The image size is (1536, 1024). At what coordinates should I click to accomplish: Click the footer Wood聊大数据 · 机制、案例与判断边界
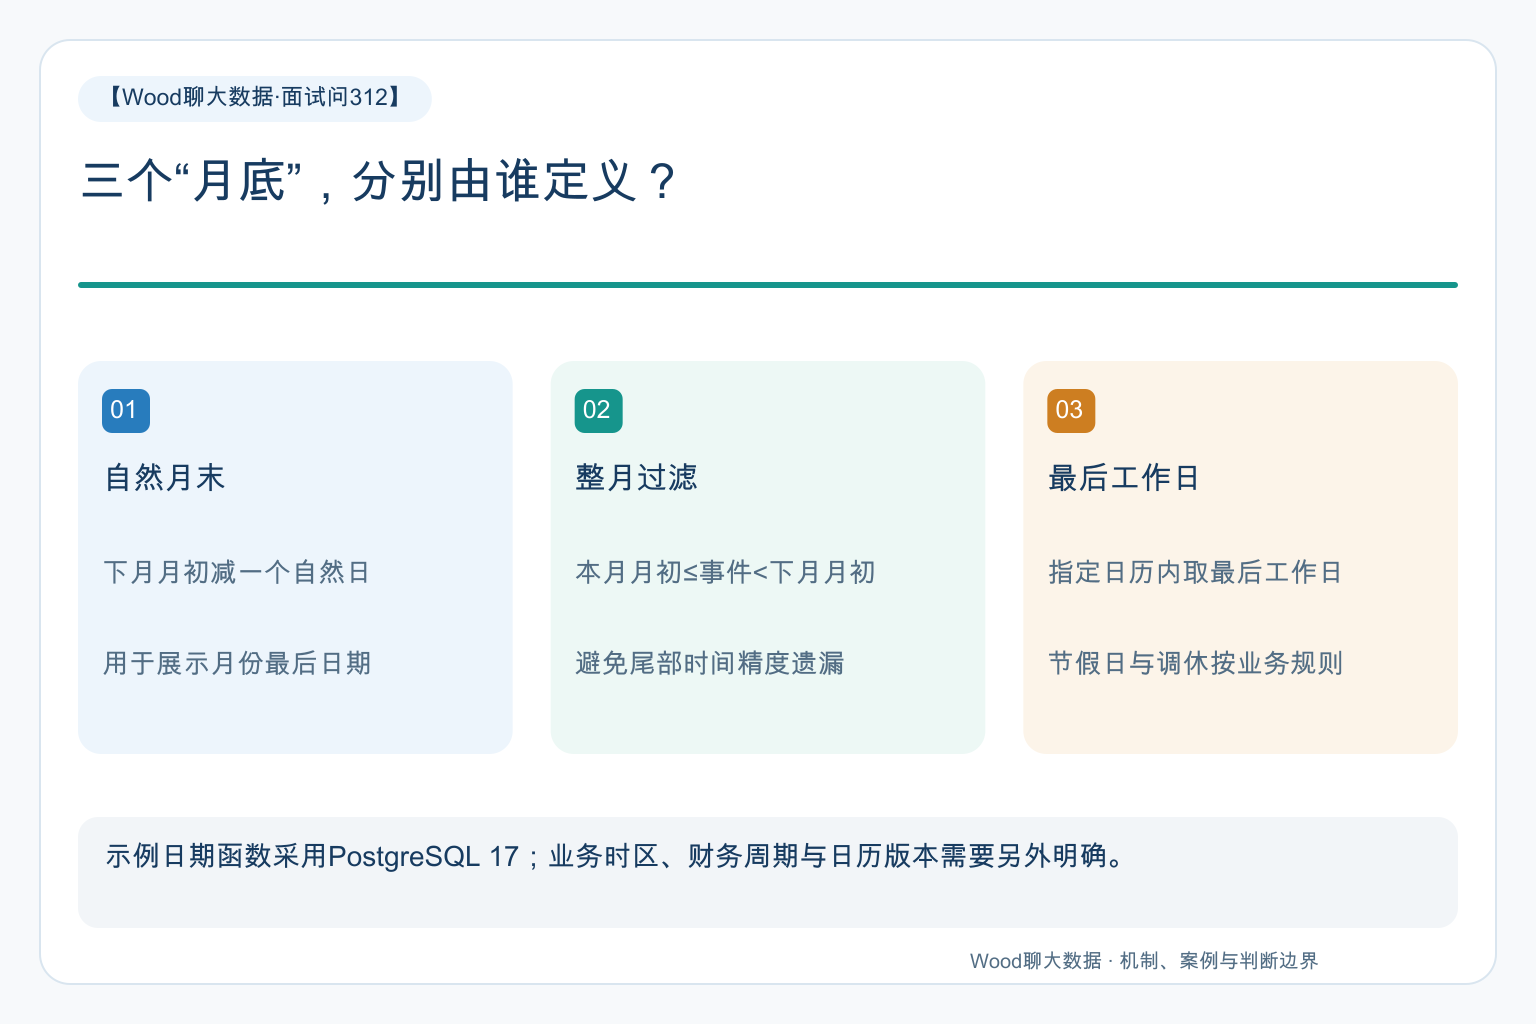(1144, 961)
